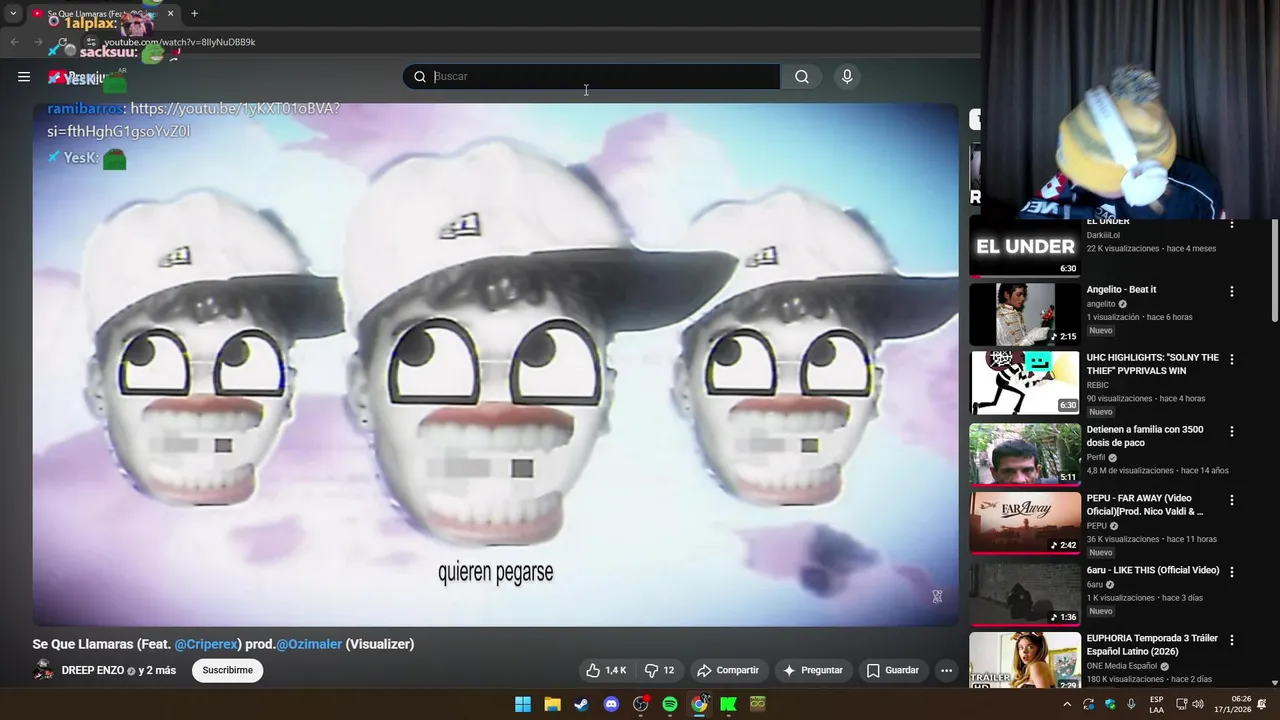Open volume control in system tray
Screen dimensions: 1280x720
(x=1198, y=704)
